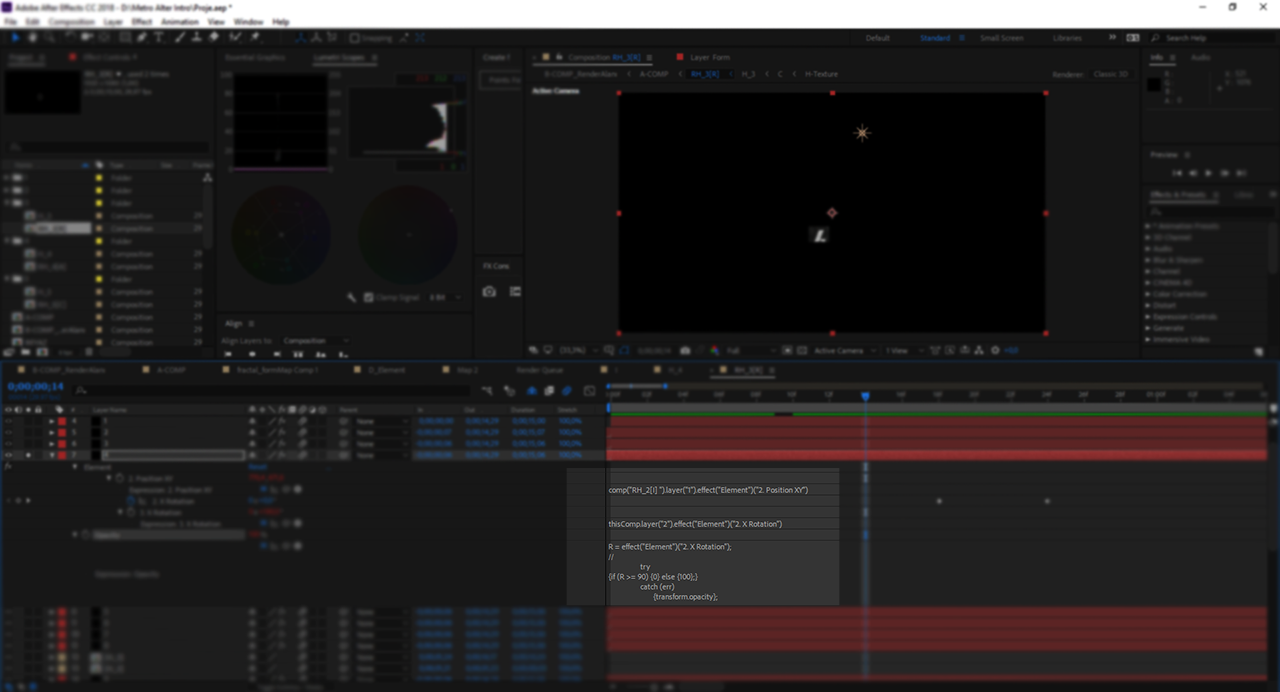
Task: Select the Zoom magnifier tool
Action: (50, 38)
